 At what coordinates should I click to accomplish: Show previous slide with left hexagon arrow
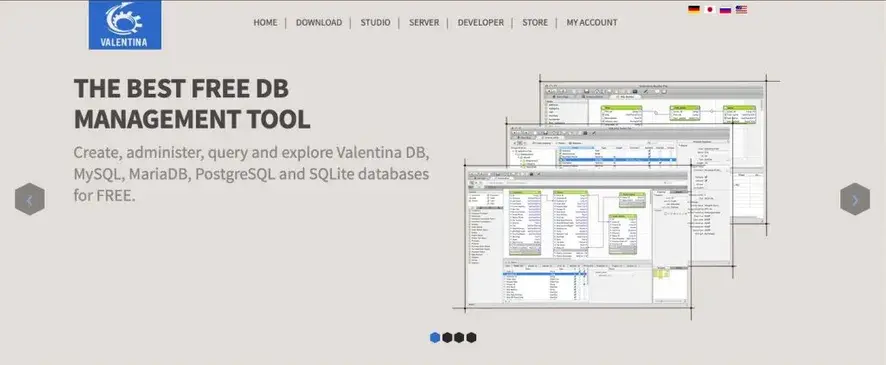click(29, 199)
